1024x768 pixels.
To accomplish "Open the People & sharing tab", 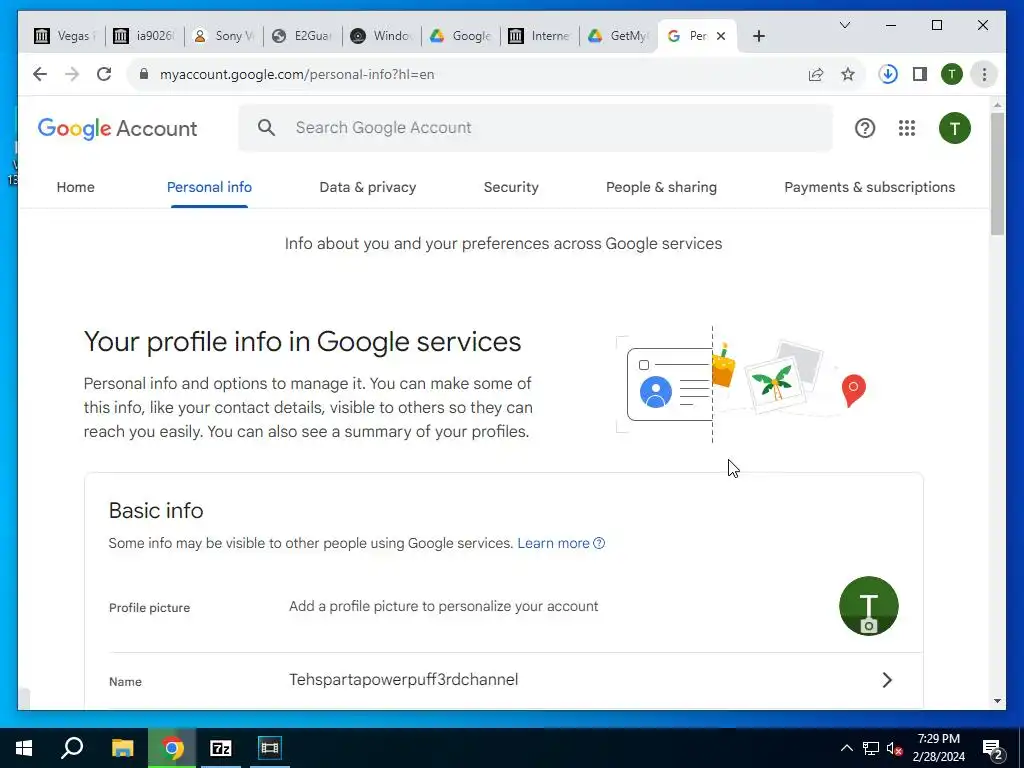I will coord(662,187).
